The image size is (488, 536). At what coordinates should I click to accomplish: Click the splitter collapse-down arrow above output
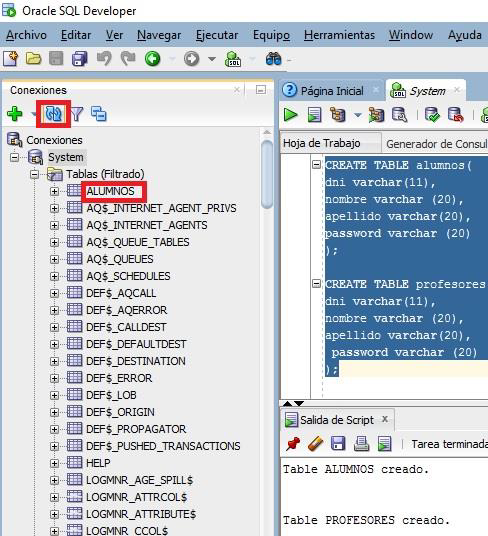click(299, 403)
